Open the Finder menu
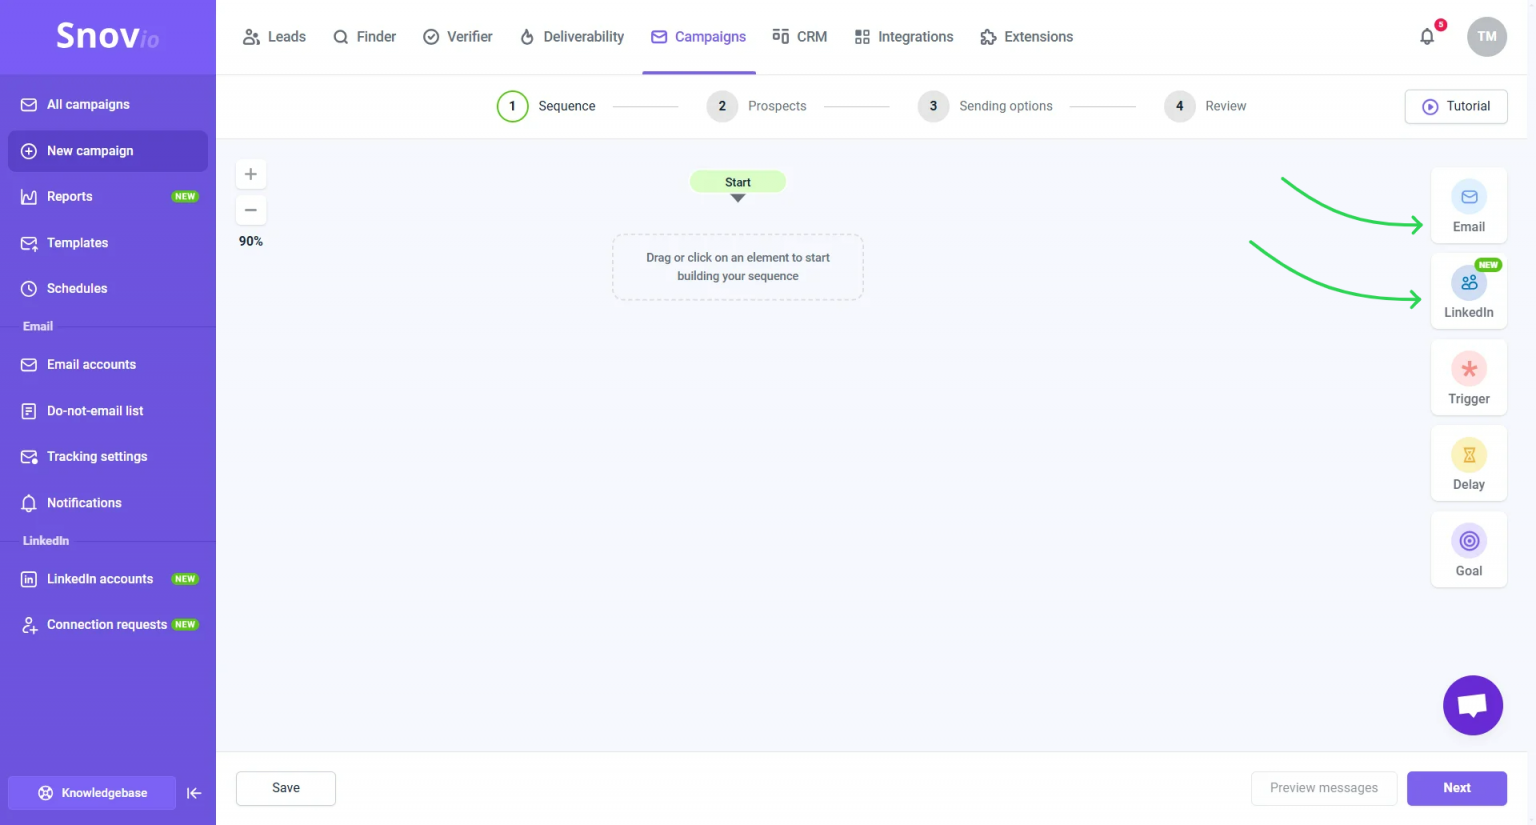1536x825 pixels. click(364, 37)
